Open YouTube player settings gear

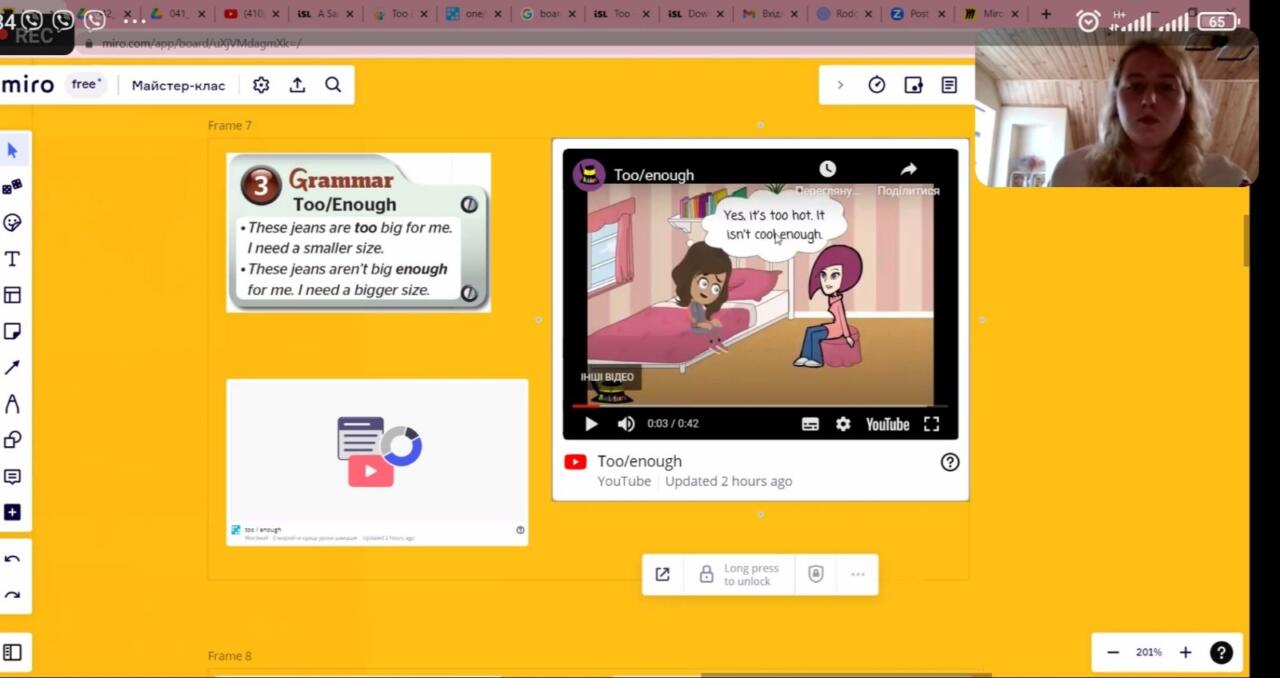(843, 424)
